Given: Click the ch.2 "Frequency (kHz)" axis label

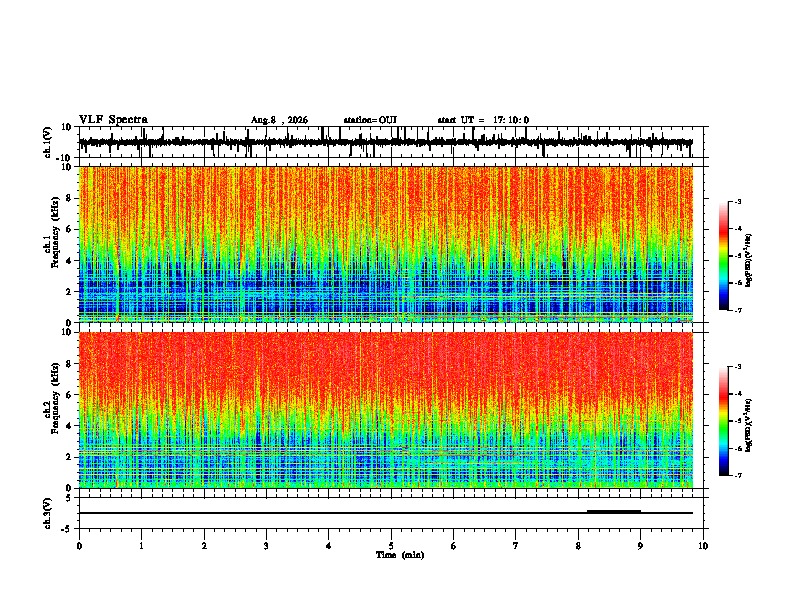Looking at the screenshot, I should tap(54, 398).
